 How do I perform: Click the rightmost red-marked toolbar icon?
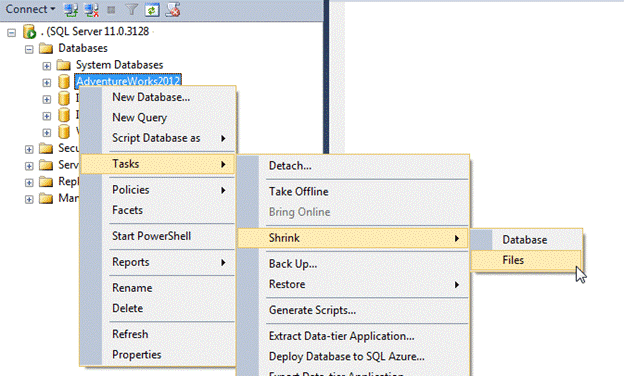(x=173, y=10)
